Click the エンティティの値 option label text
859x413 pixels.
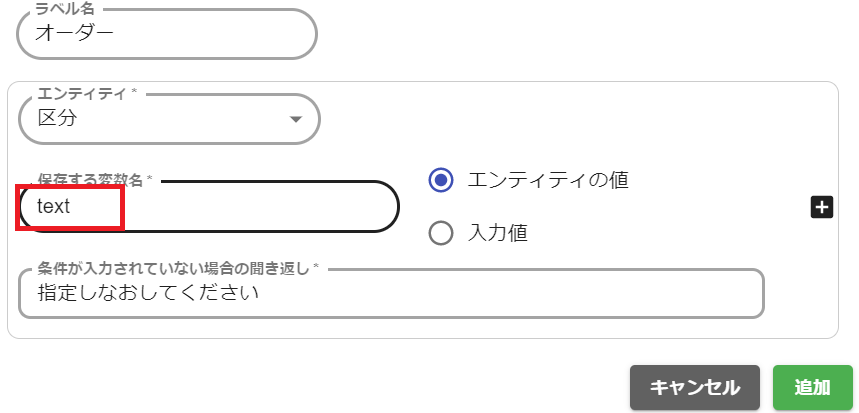548,180
